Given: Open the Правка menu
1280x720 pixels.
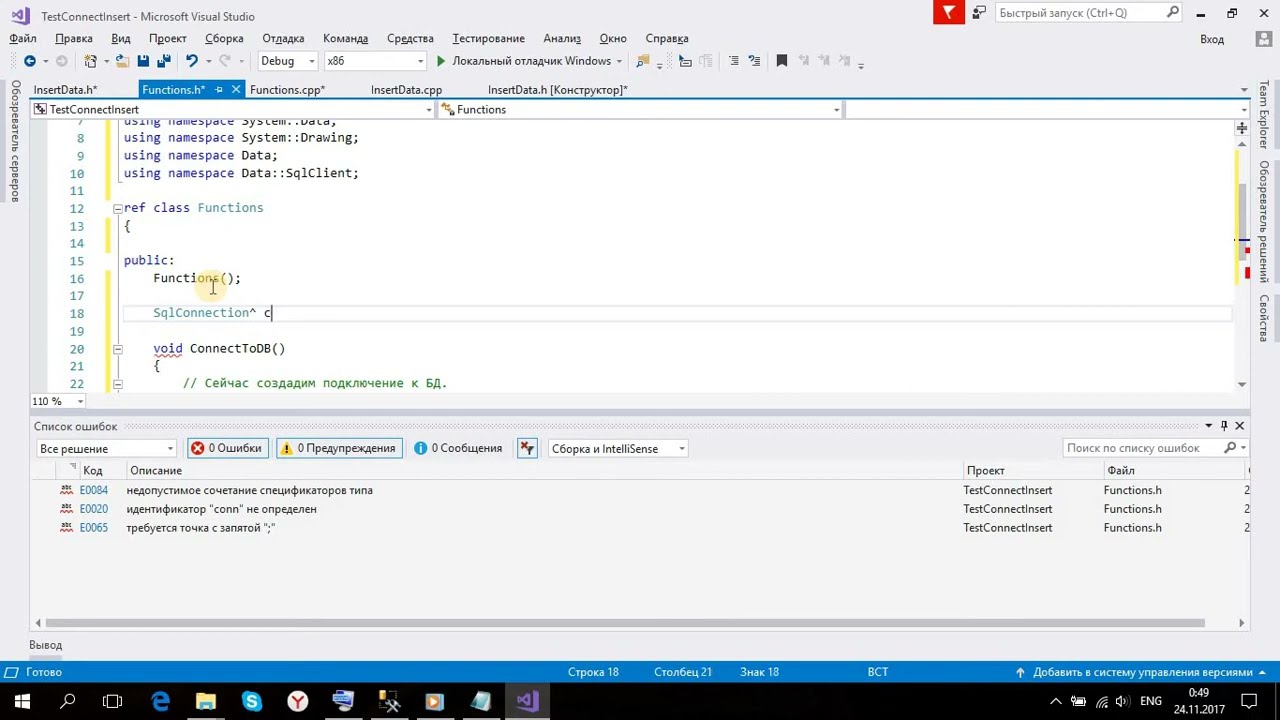Looking at the screenshot, I should 74,38.
